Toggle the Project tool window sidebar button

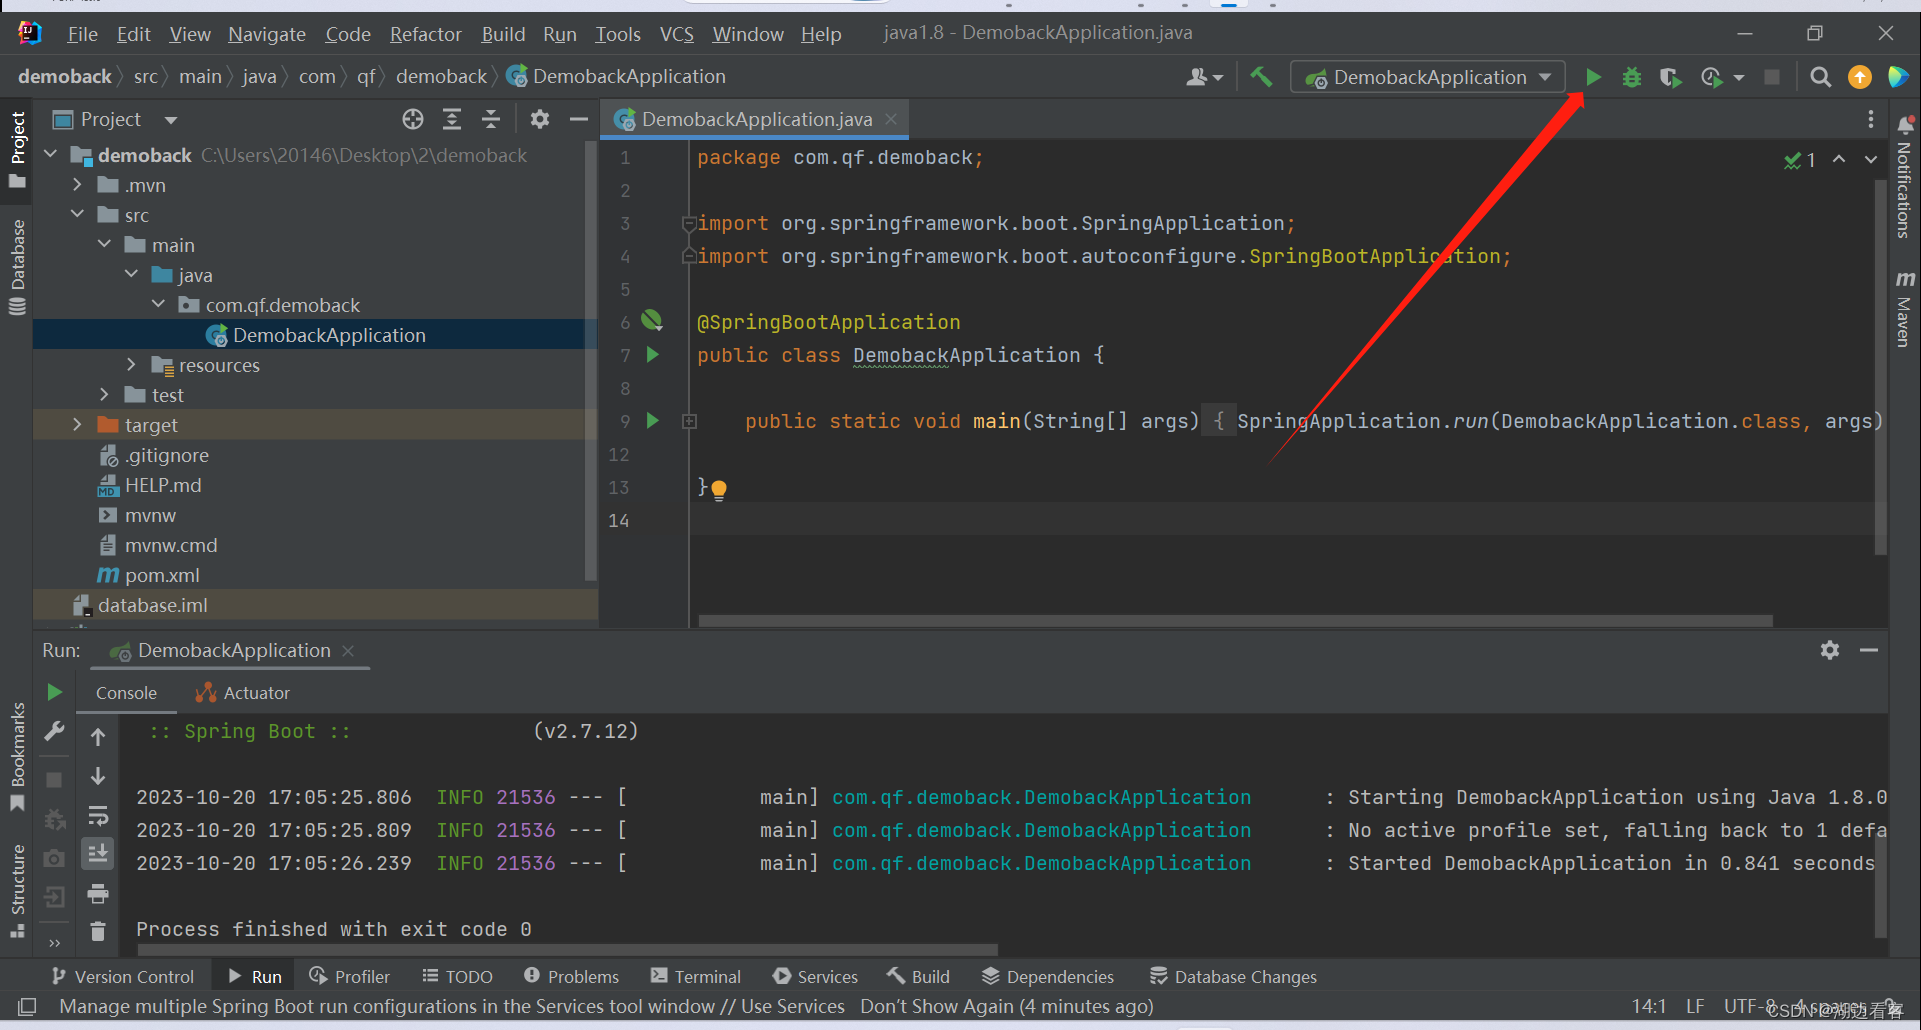click(x=17, y=149)
